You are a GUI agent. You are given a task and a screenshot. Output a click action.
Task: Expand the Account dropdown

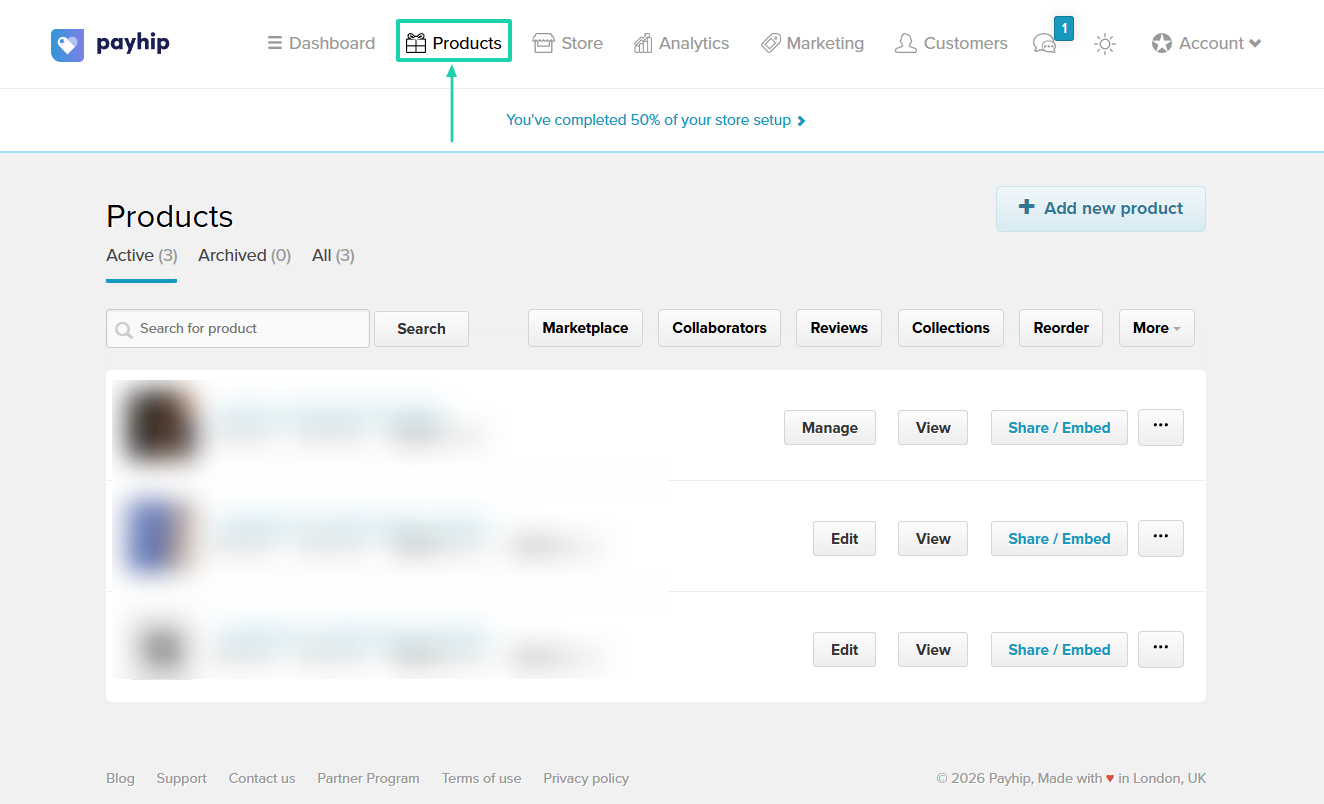tap(1206, 43)
